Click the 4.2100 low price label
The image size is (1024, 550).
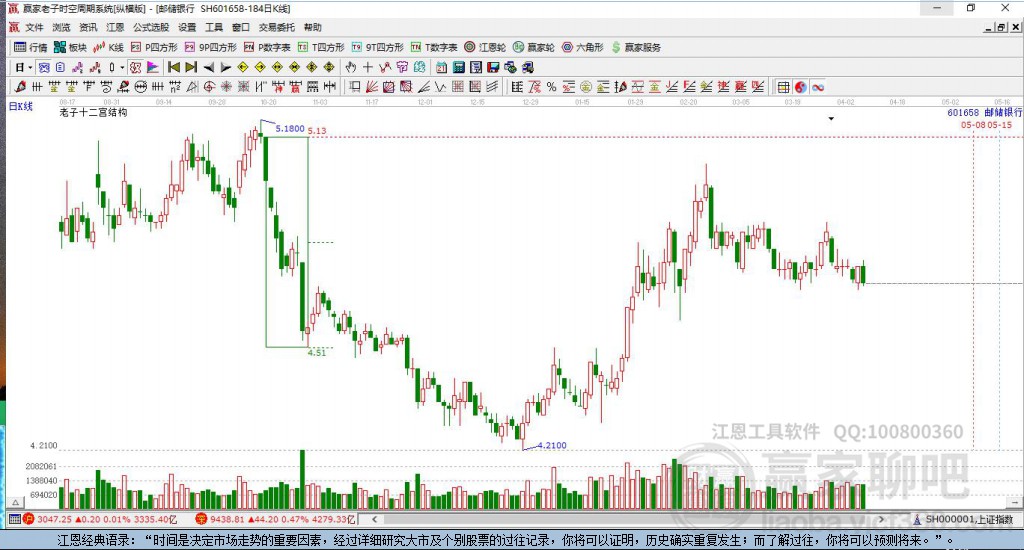pyautogui.click(x=552, y=445)
